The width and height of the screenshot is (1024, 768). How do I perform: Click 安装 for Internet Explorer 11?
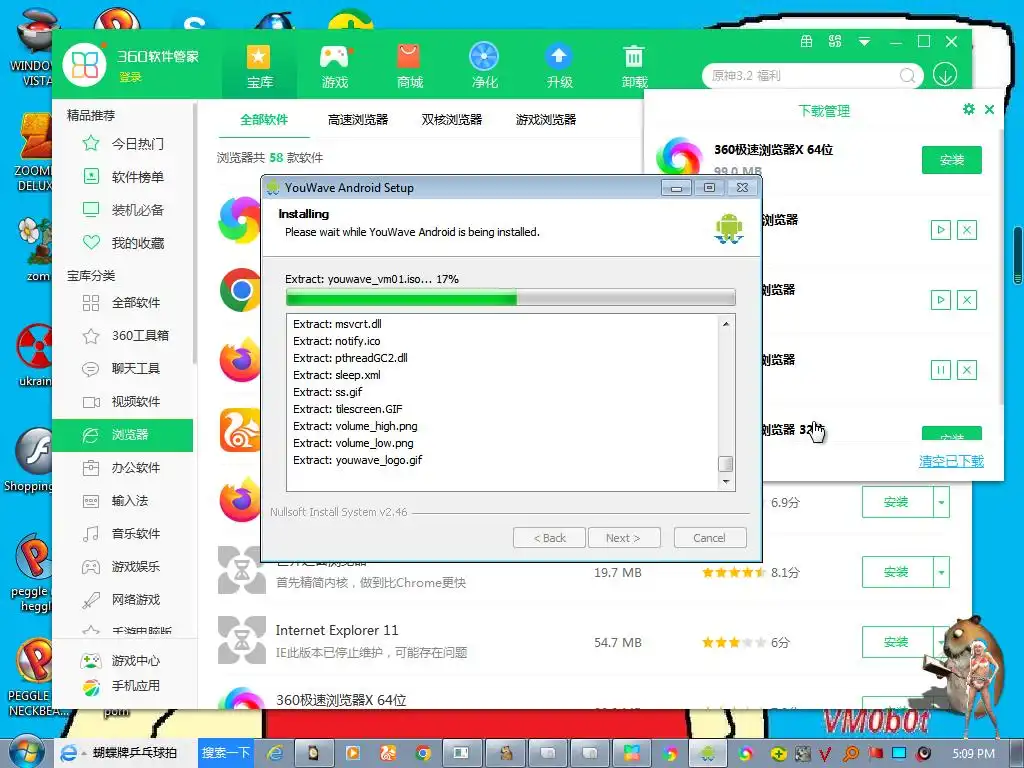coord(897,642)
